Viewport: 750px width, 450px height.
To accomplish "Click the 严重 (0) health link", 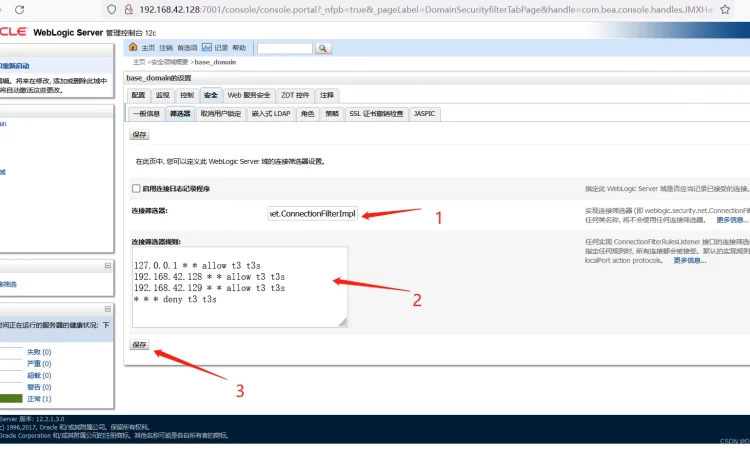I will [x=39, y=364].
